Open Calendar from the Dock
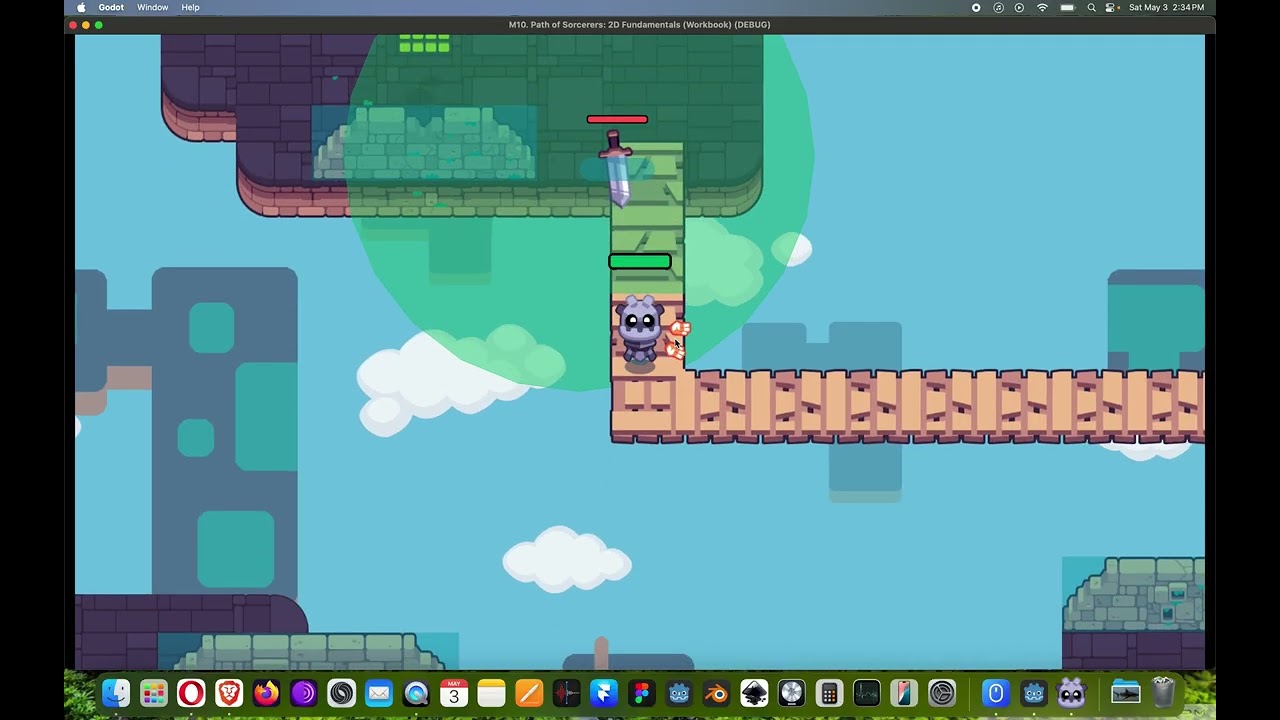The width and height of the screenshot is (1280, 720). pos(454,693)
